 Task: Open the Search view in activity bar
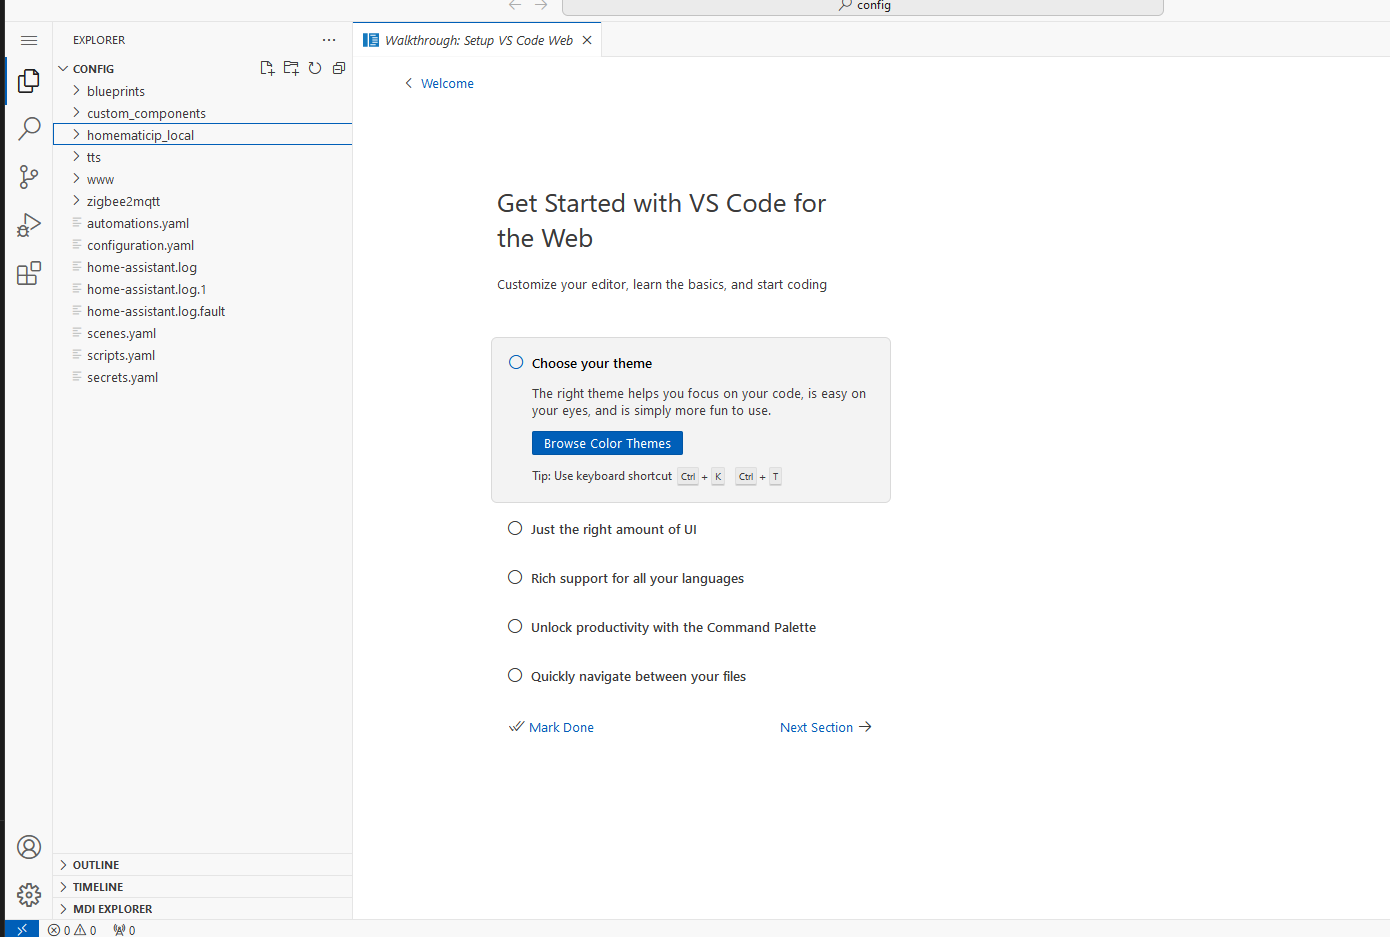29,129
